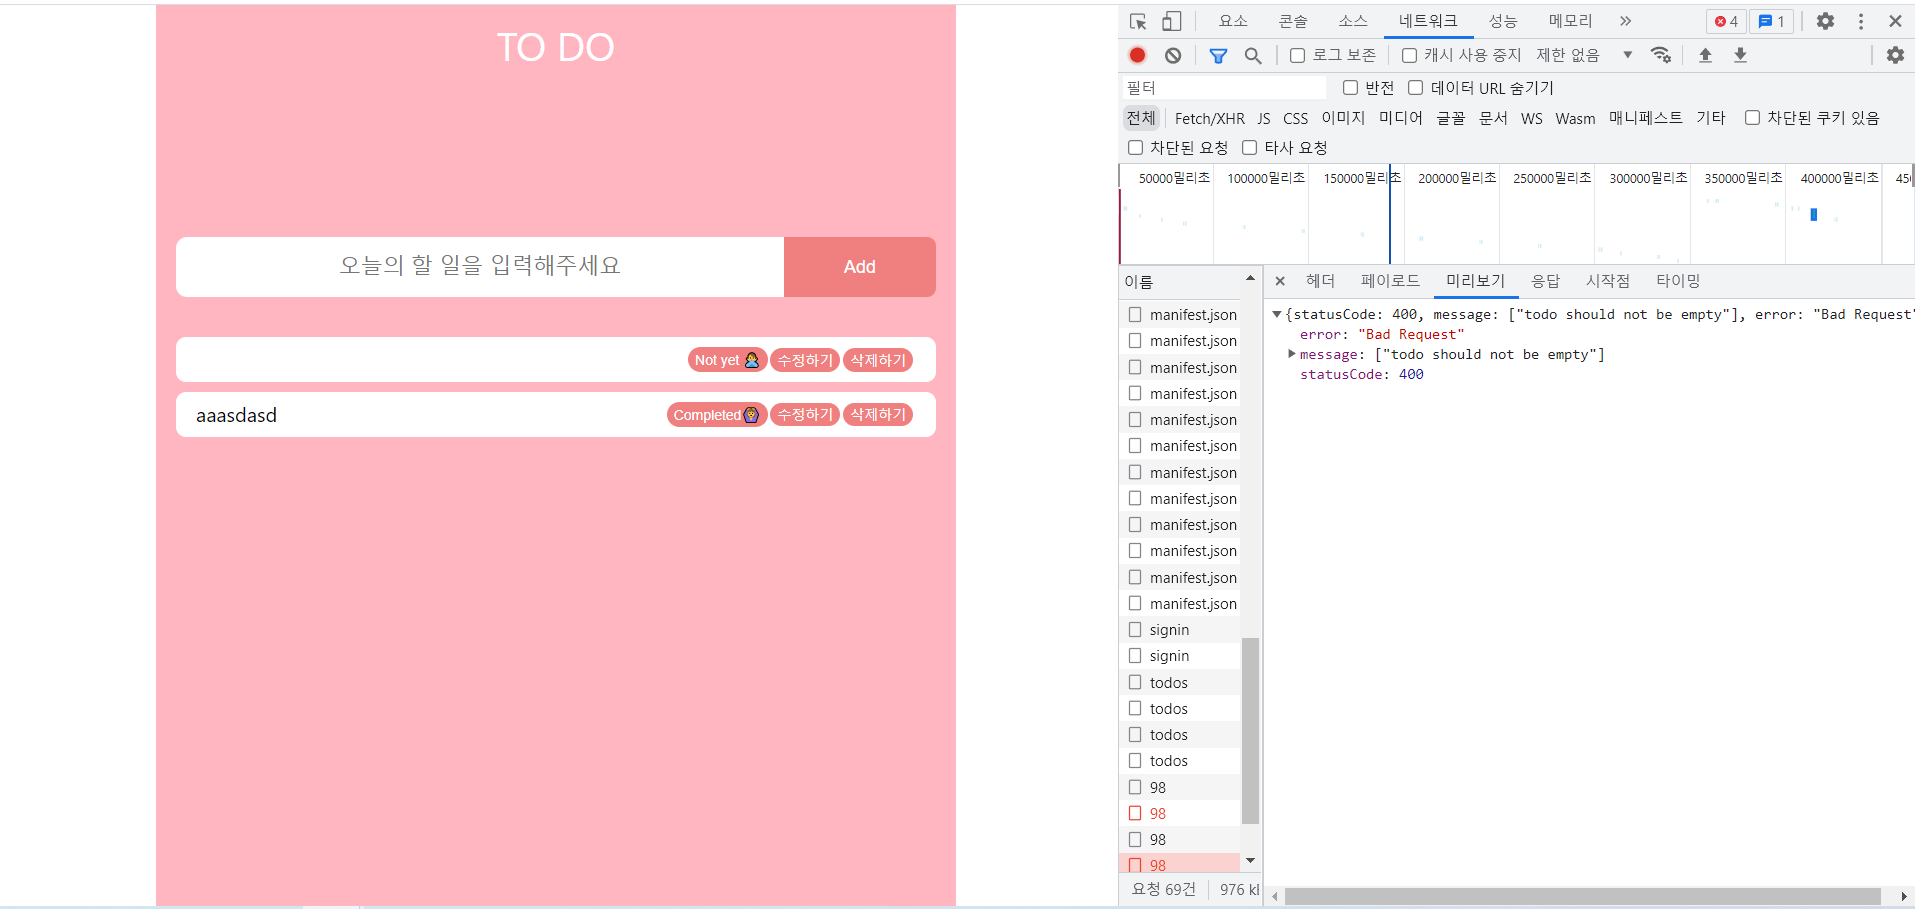
Task: Export HAR file download arrow icon
Action: click(x=1740, y=55)
